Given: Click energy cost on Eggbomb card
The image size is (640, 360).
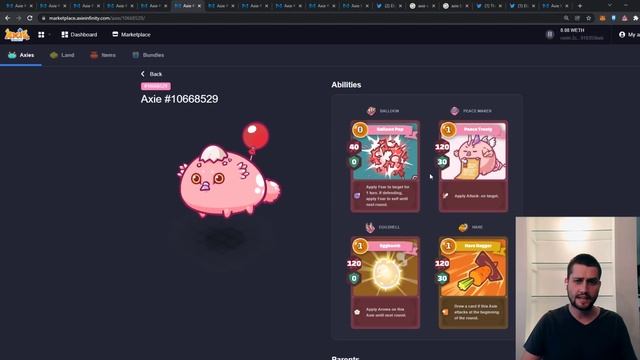Looking at the screenshot, I should (x=360, y=246).
